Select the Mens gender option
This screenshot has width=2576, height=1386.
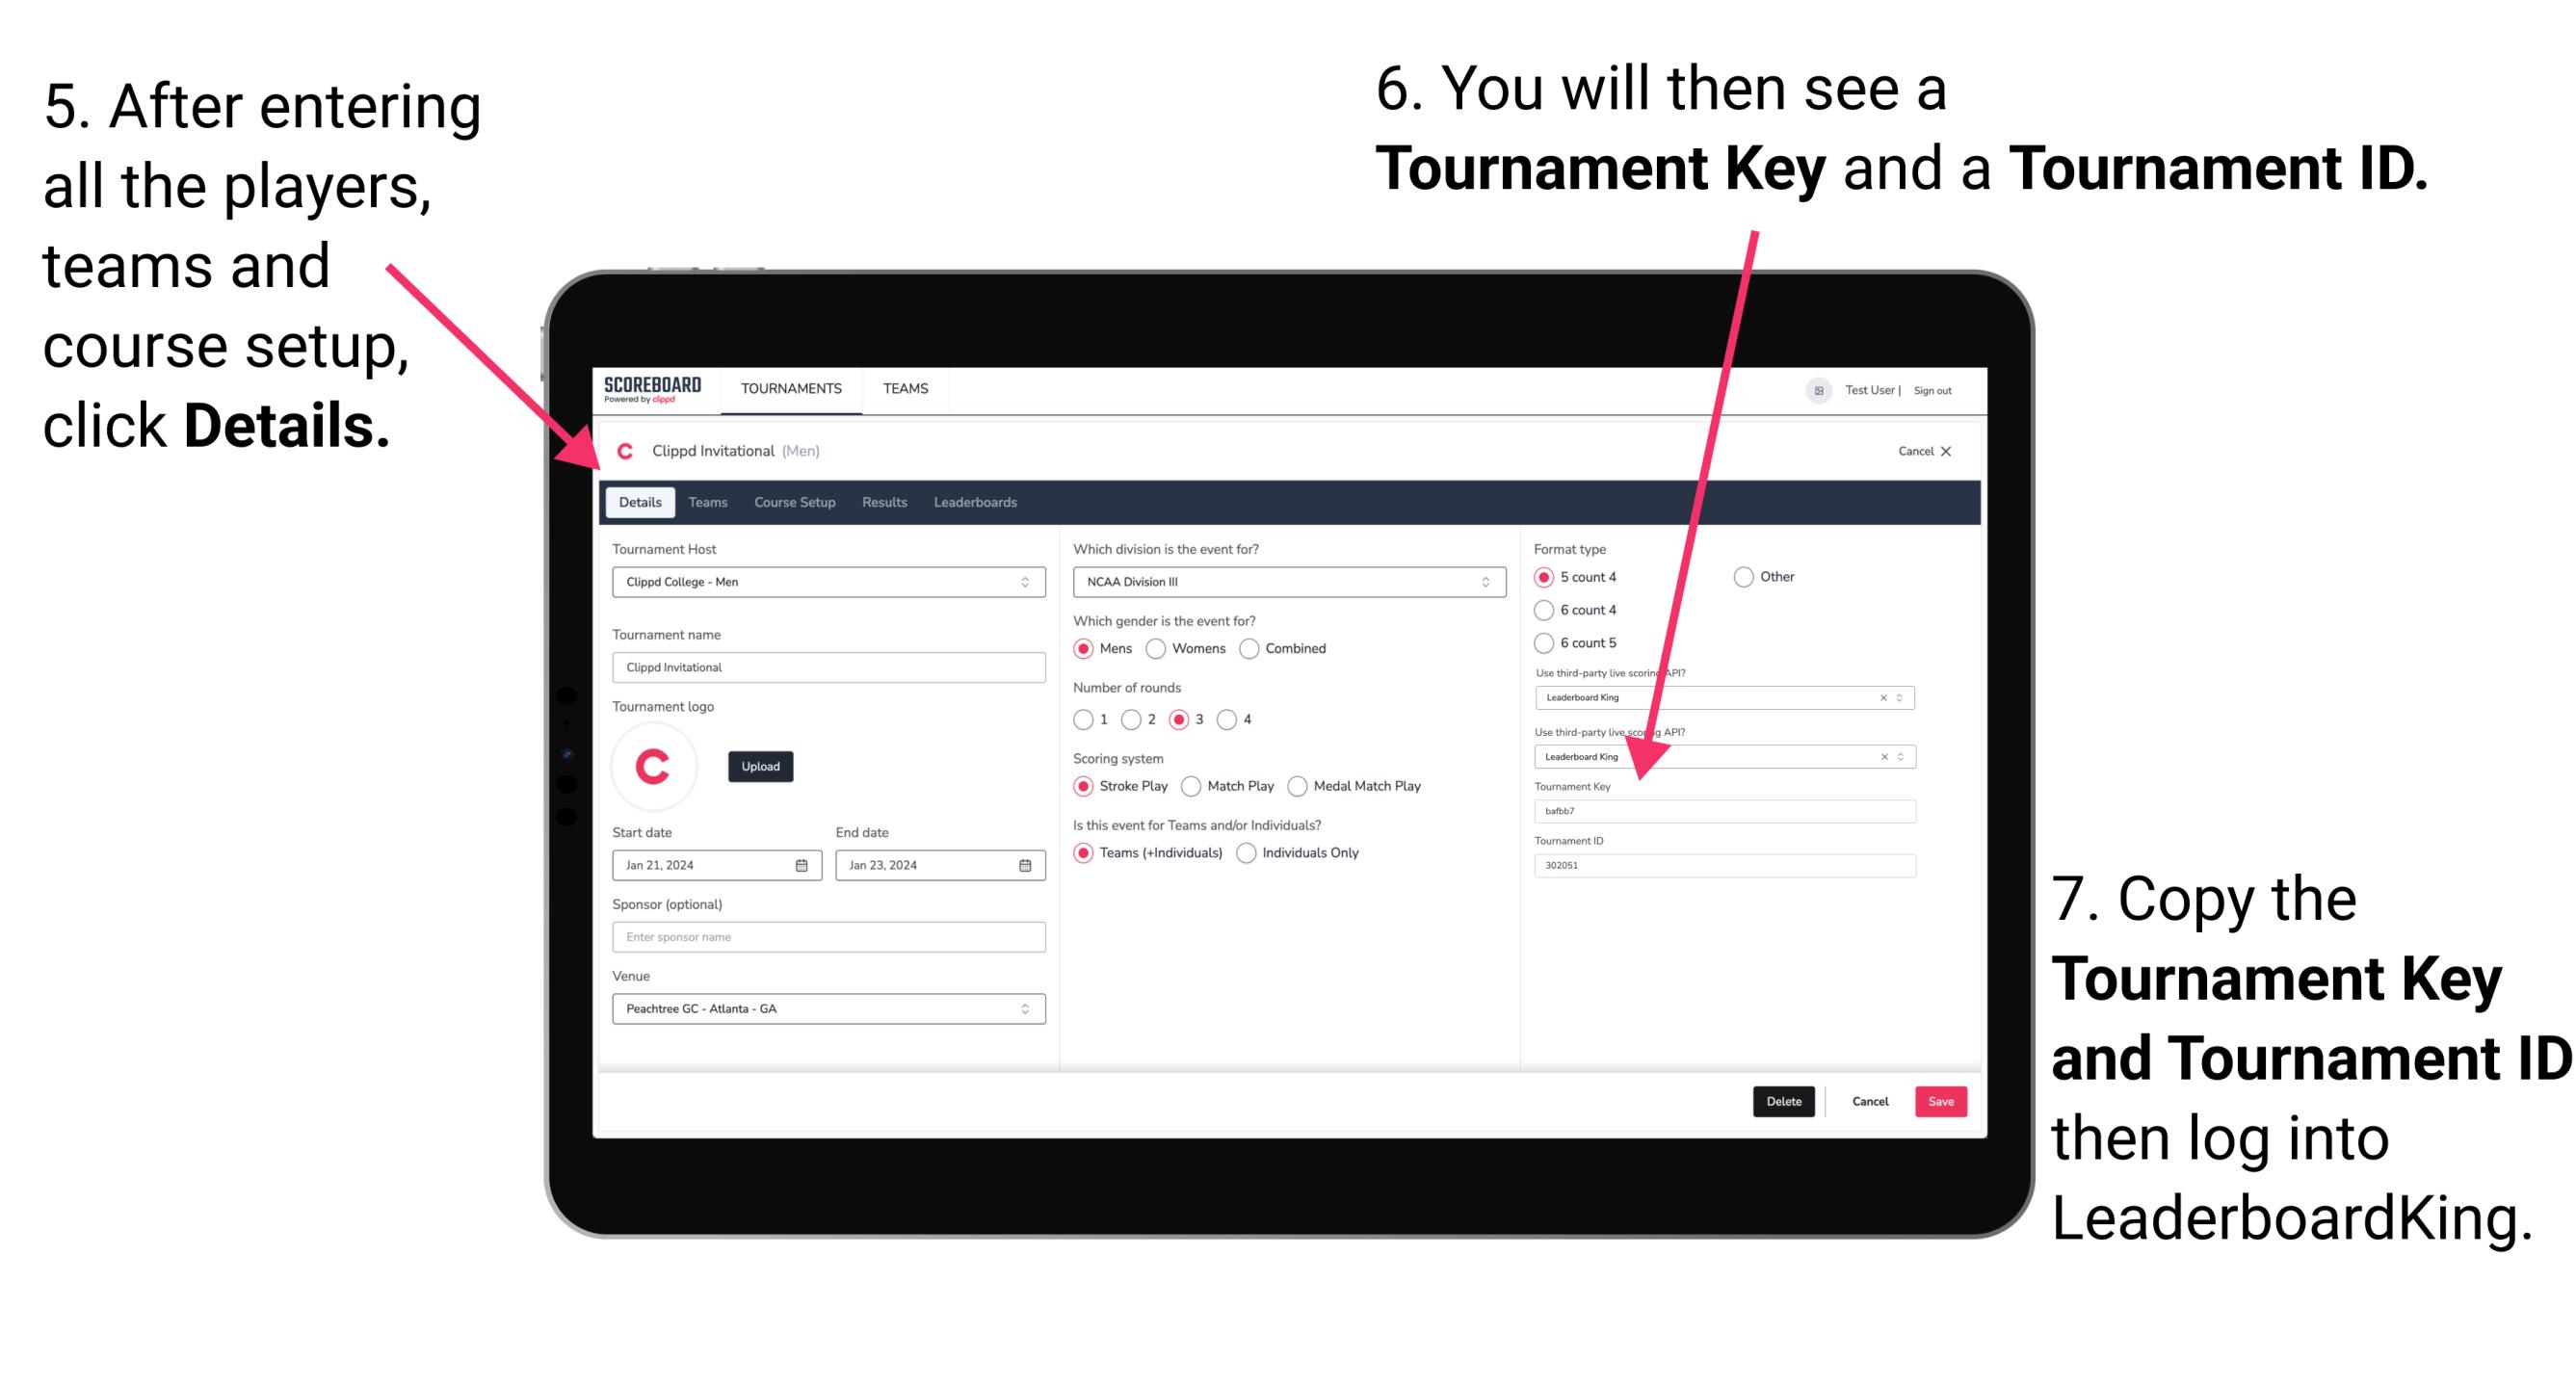pos(1088,650)
